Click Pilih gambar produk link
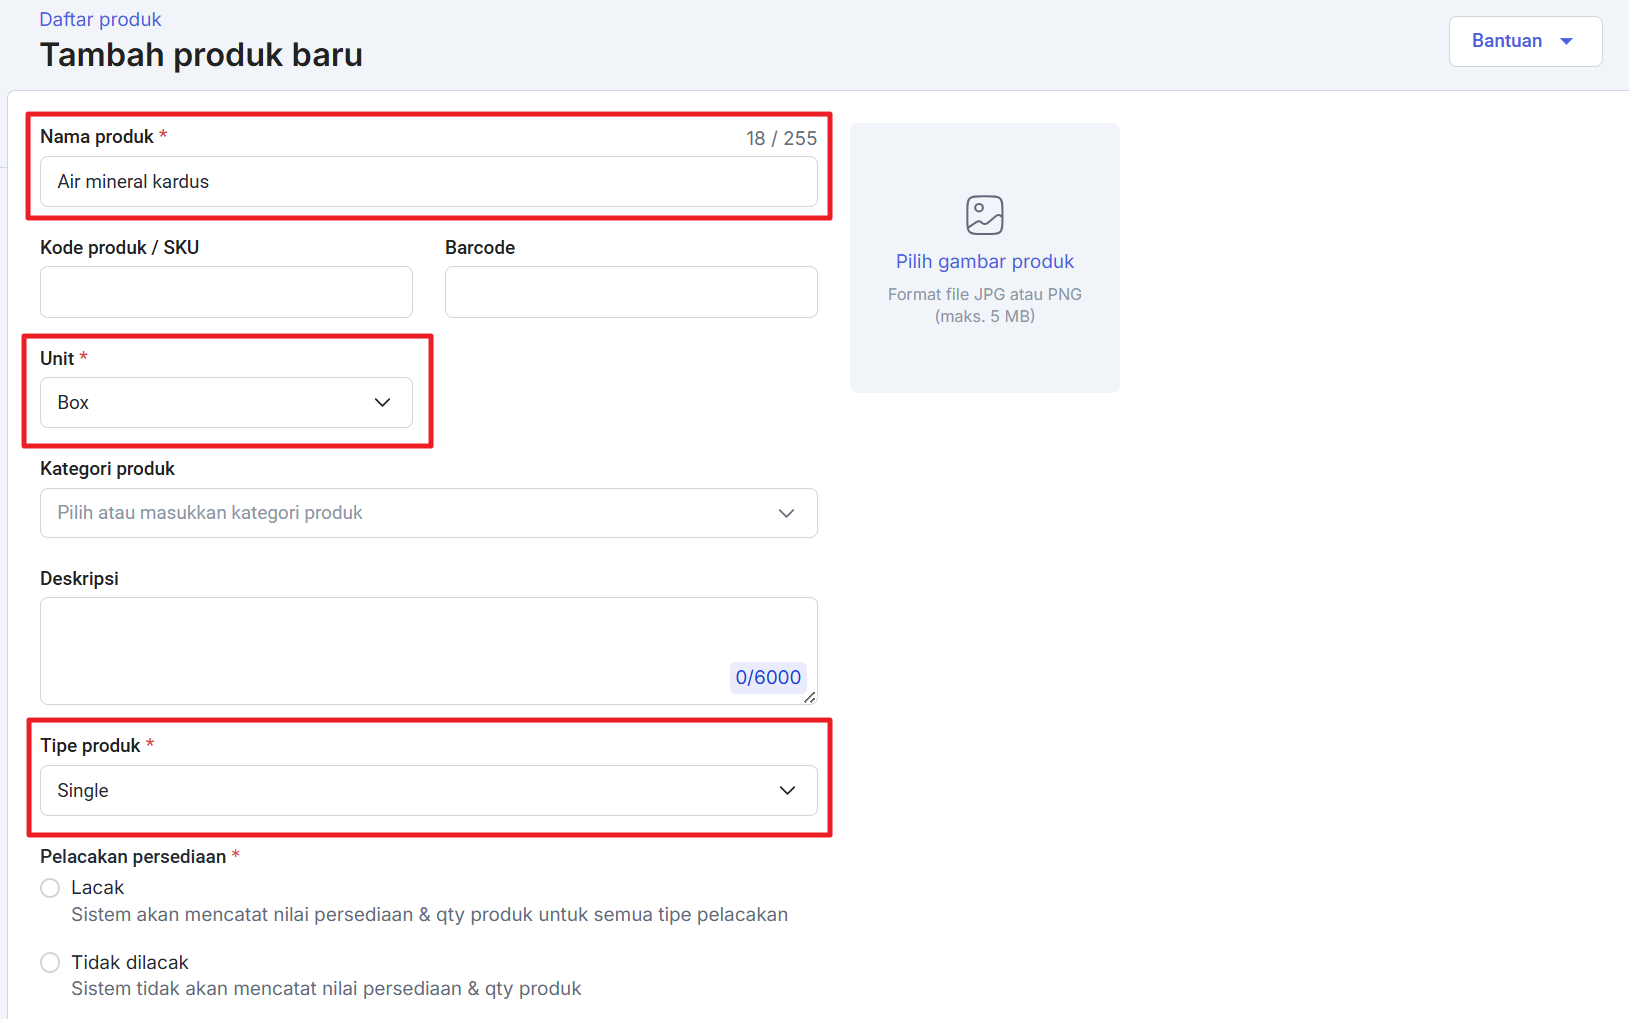 (984, 261)
